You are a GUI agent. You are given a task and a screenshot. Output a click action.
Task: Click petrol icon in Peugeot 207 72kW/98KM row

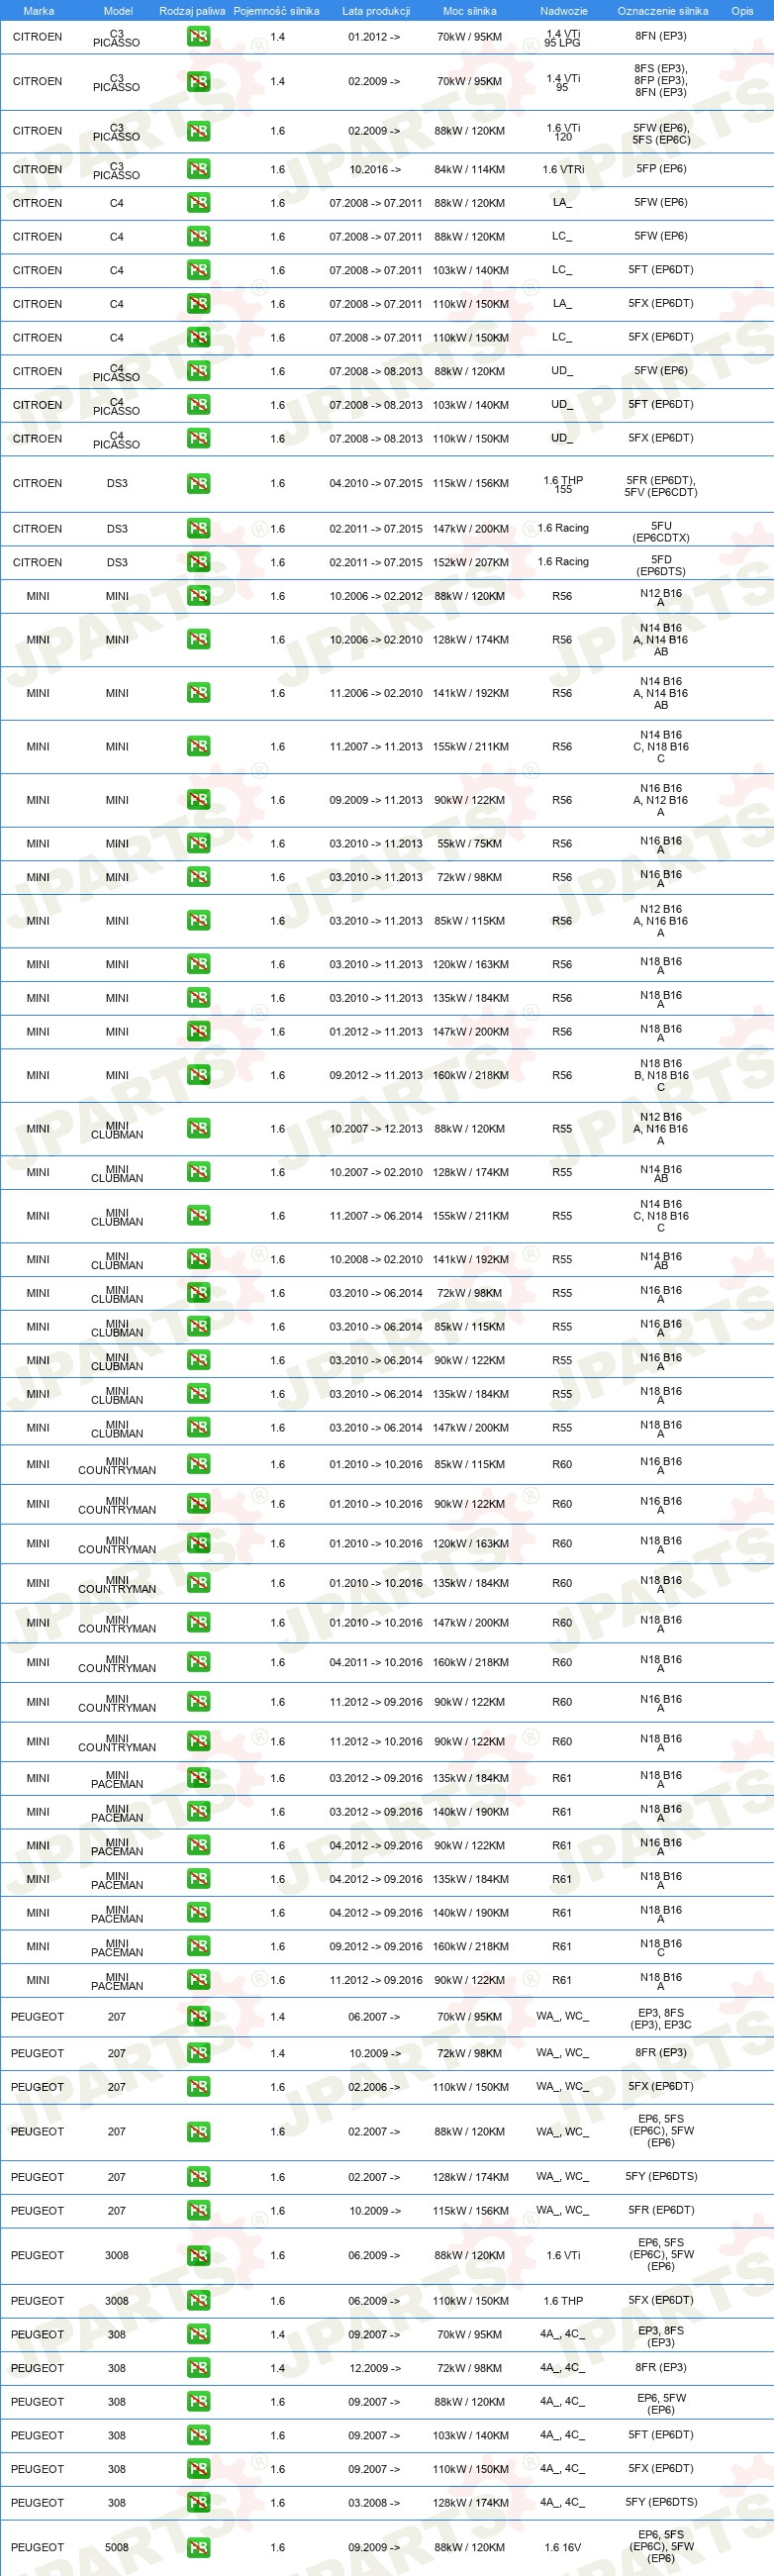point(198,2053)
